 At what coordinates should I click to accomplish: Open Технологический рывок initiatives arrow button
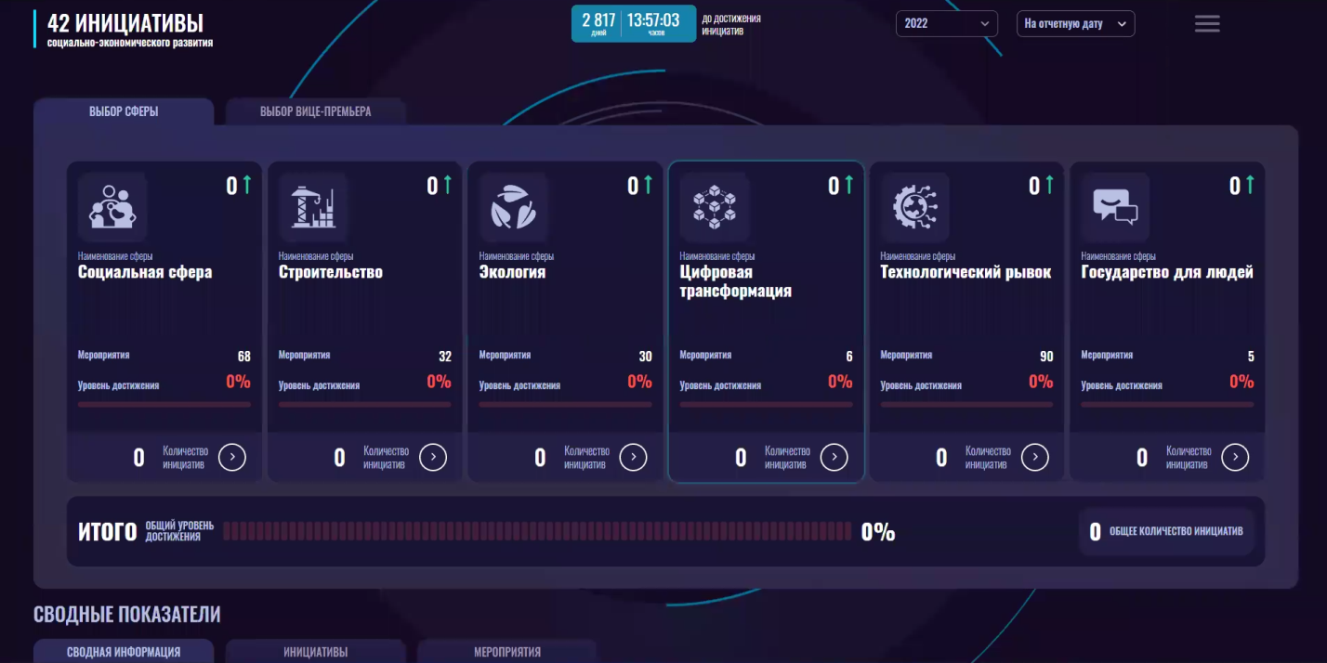pyautogui.click(x=1035, y=457)
